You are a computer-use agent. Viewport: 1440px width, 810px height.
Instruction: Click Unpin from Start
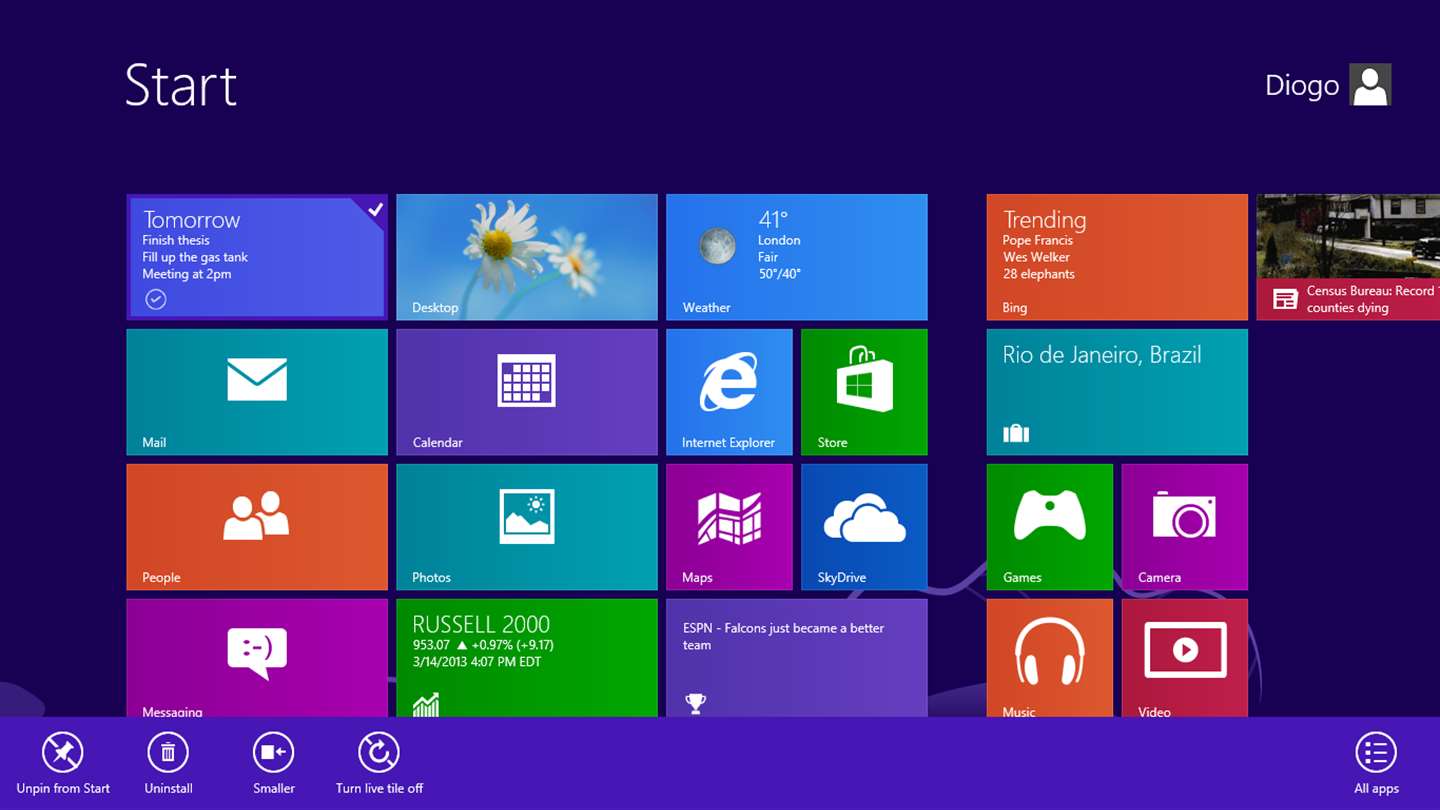click(63, 765)
